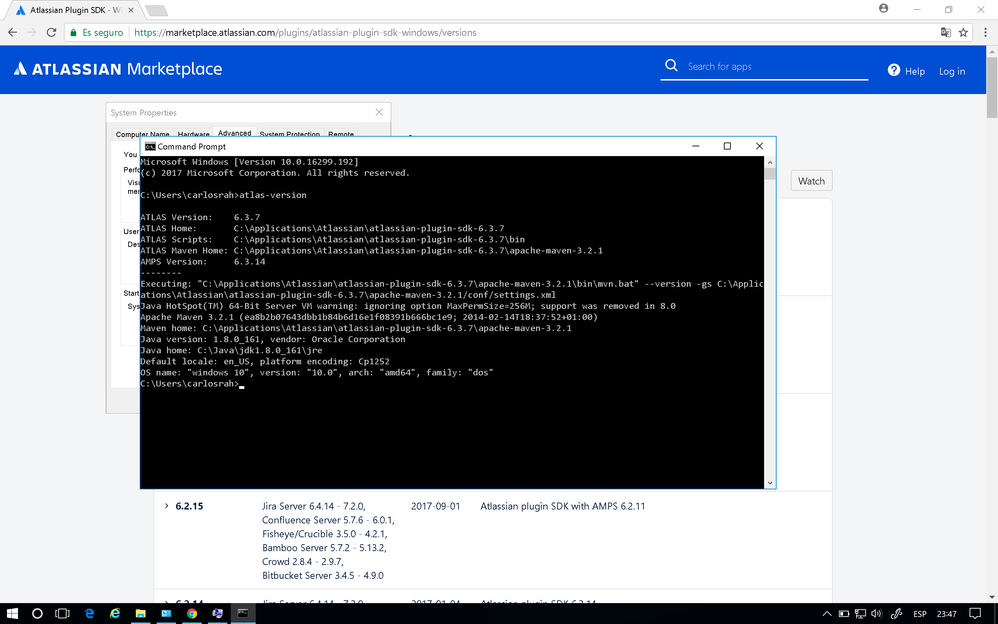Switch to Remote tab in System Properties

click(x=341, y=134)
